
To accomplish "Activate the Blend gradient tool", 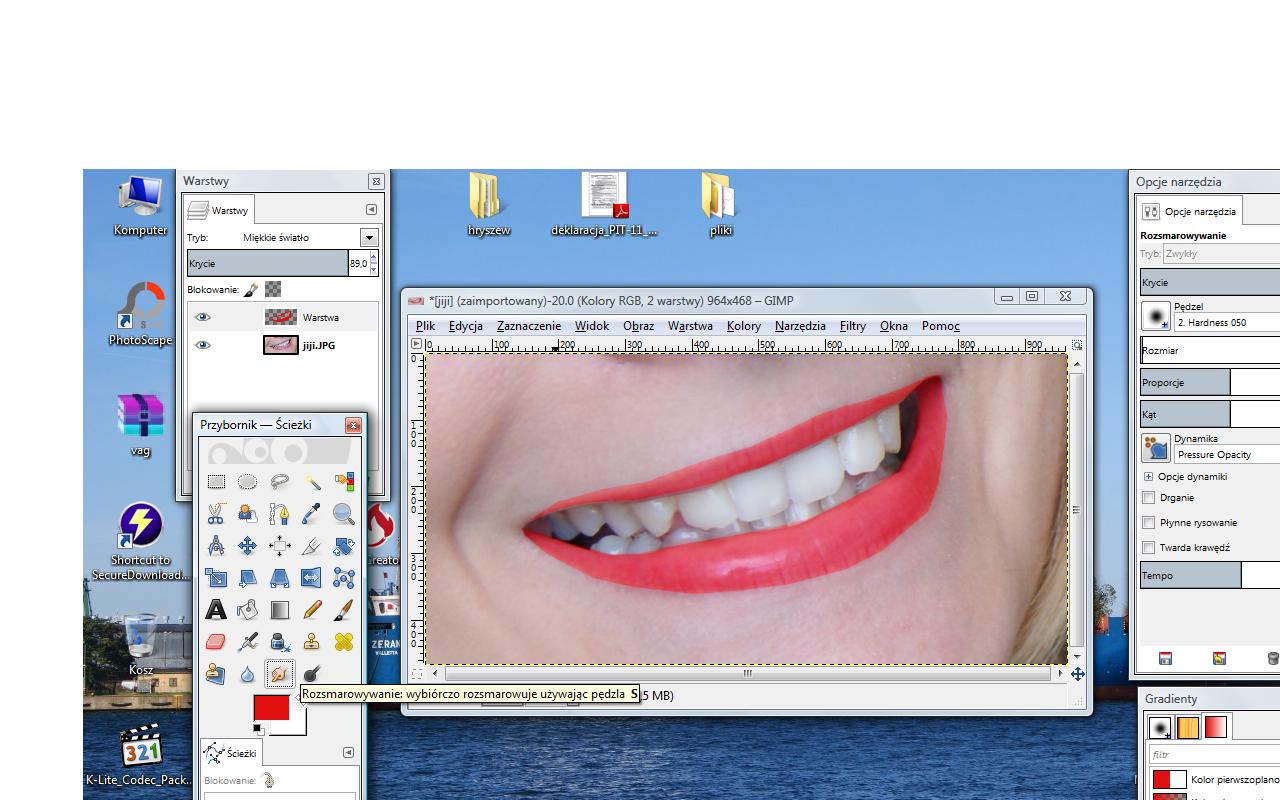I will [x=280, y=610].
